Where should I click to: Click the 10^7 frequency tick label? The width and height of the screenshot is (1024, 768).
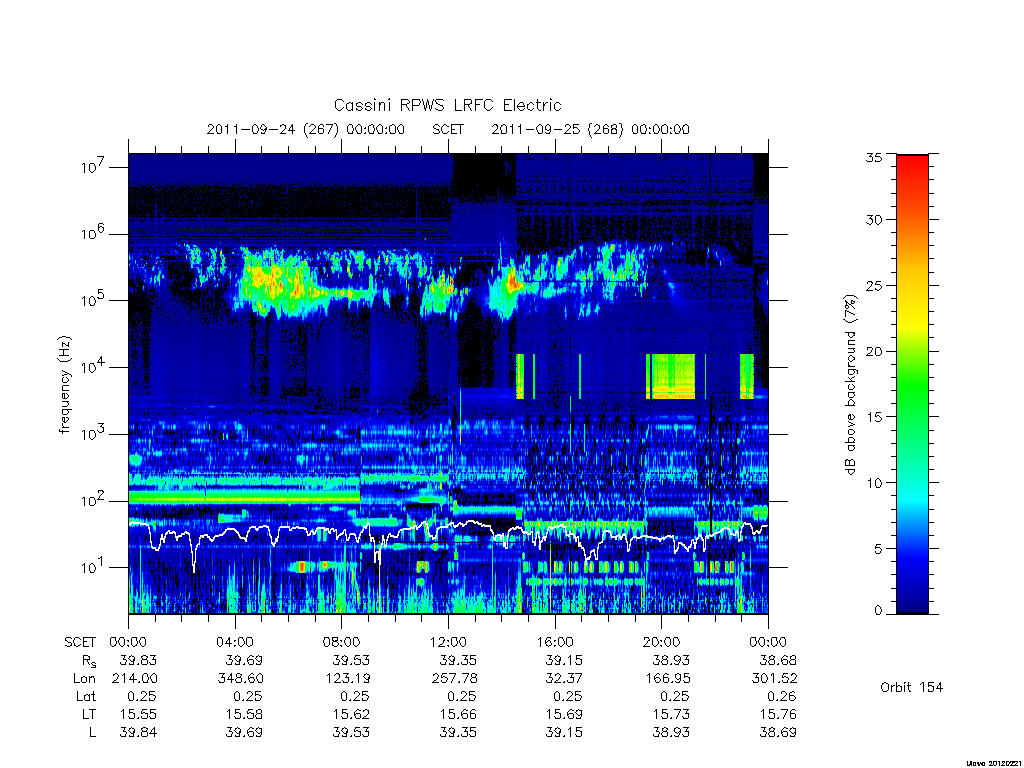pos(94,167)
